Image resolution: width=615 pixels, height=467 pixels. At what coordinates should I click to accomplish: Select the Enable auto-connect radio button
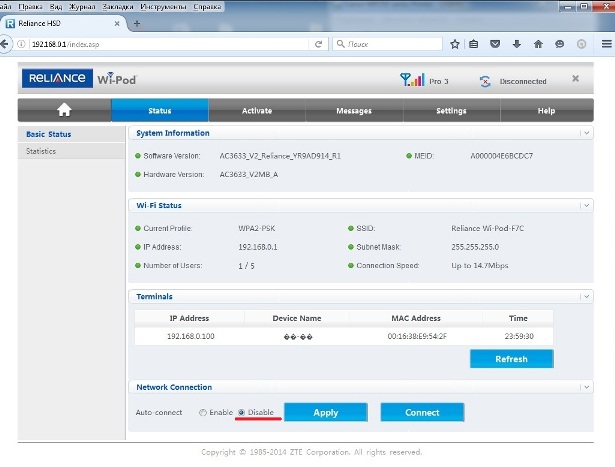click(203, 412)
